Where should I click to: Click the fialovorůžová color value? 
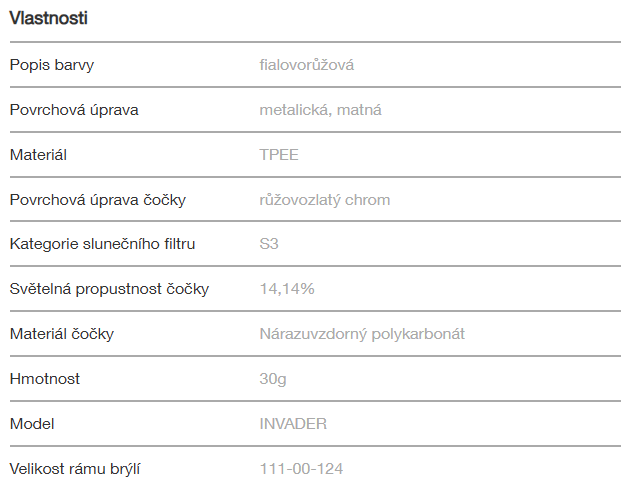point(307,65)
